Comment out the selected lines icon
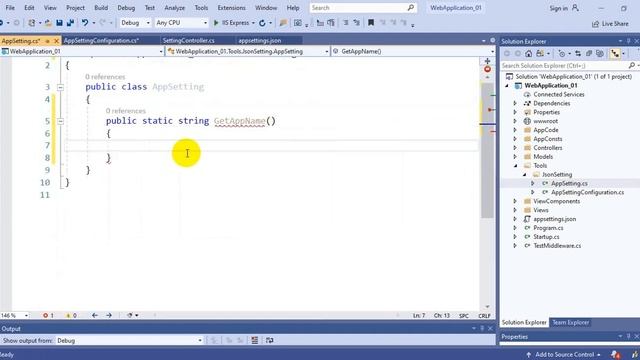Screen dimensions: 640x360 [345, 23]
